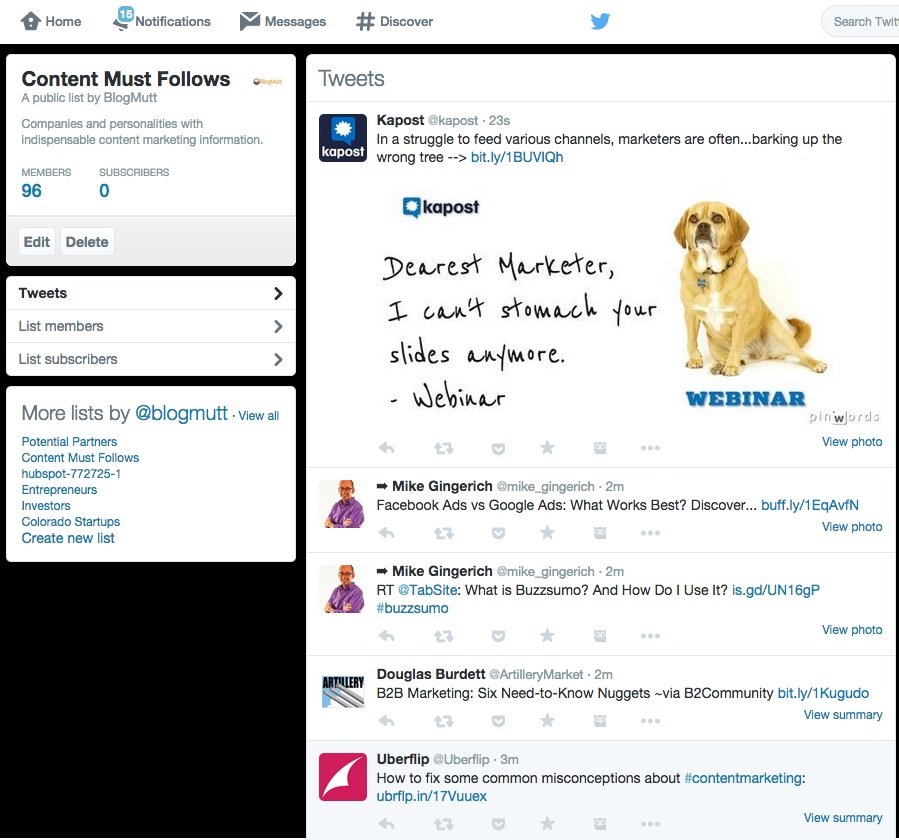This screenshot has width=899, height=840.
Task: Save the Kapost tweet to Pocket
Action: click(x=498, y=448)
